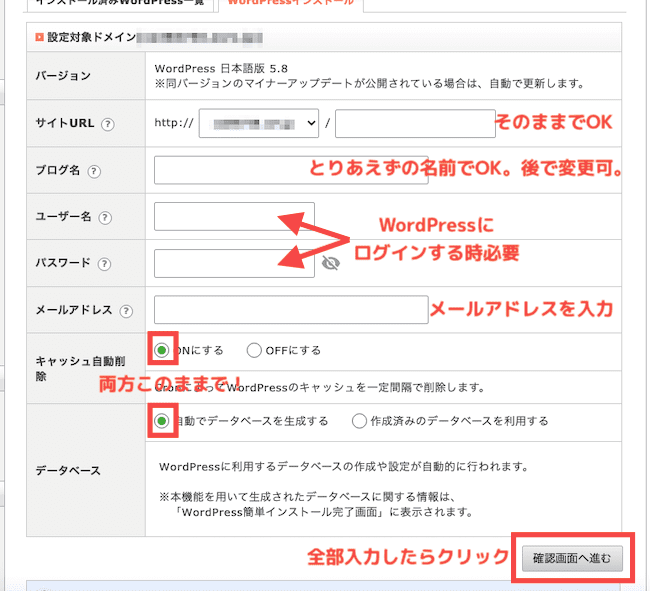Screen dimensions: 650x591
Task: Click help icon beside パスワード label
Action: [105, 264]
